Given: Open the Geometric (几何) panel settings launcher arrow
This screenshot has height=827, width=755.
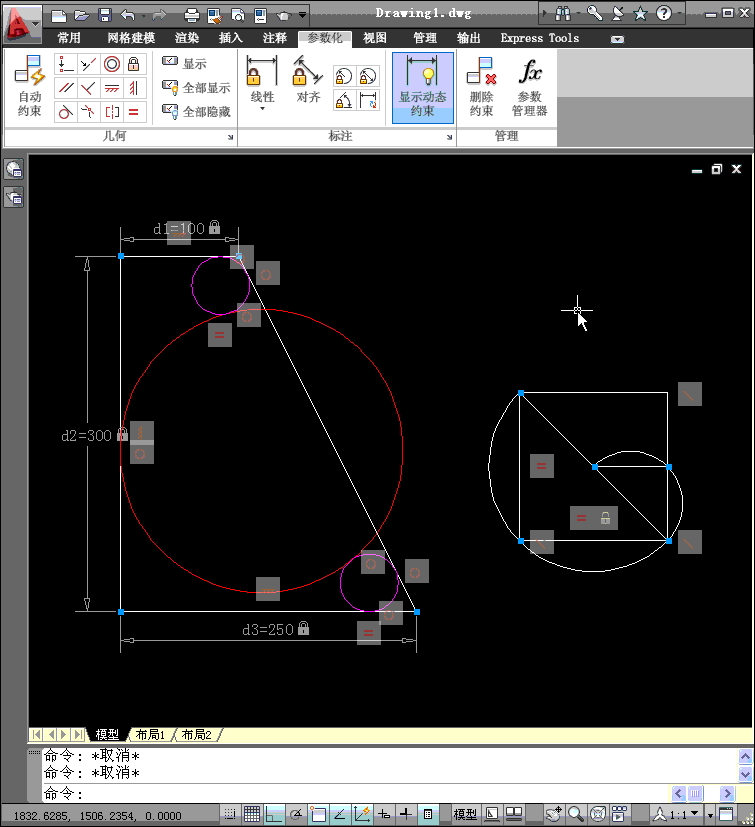Looking at the screenshot, I should click(x=231, y=137).
